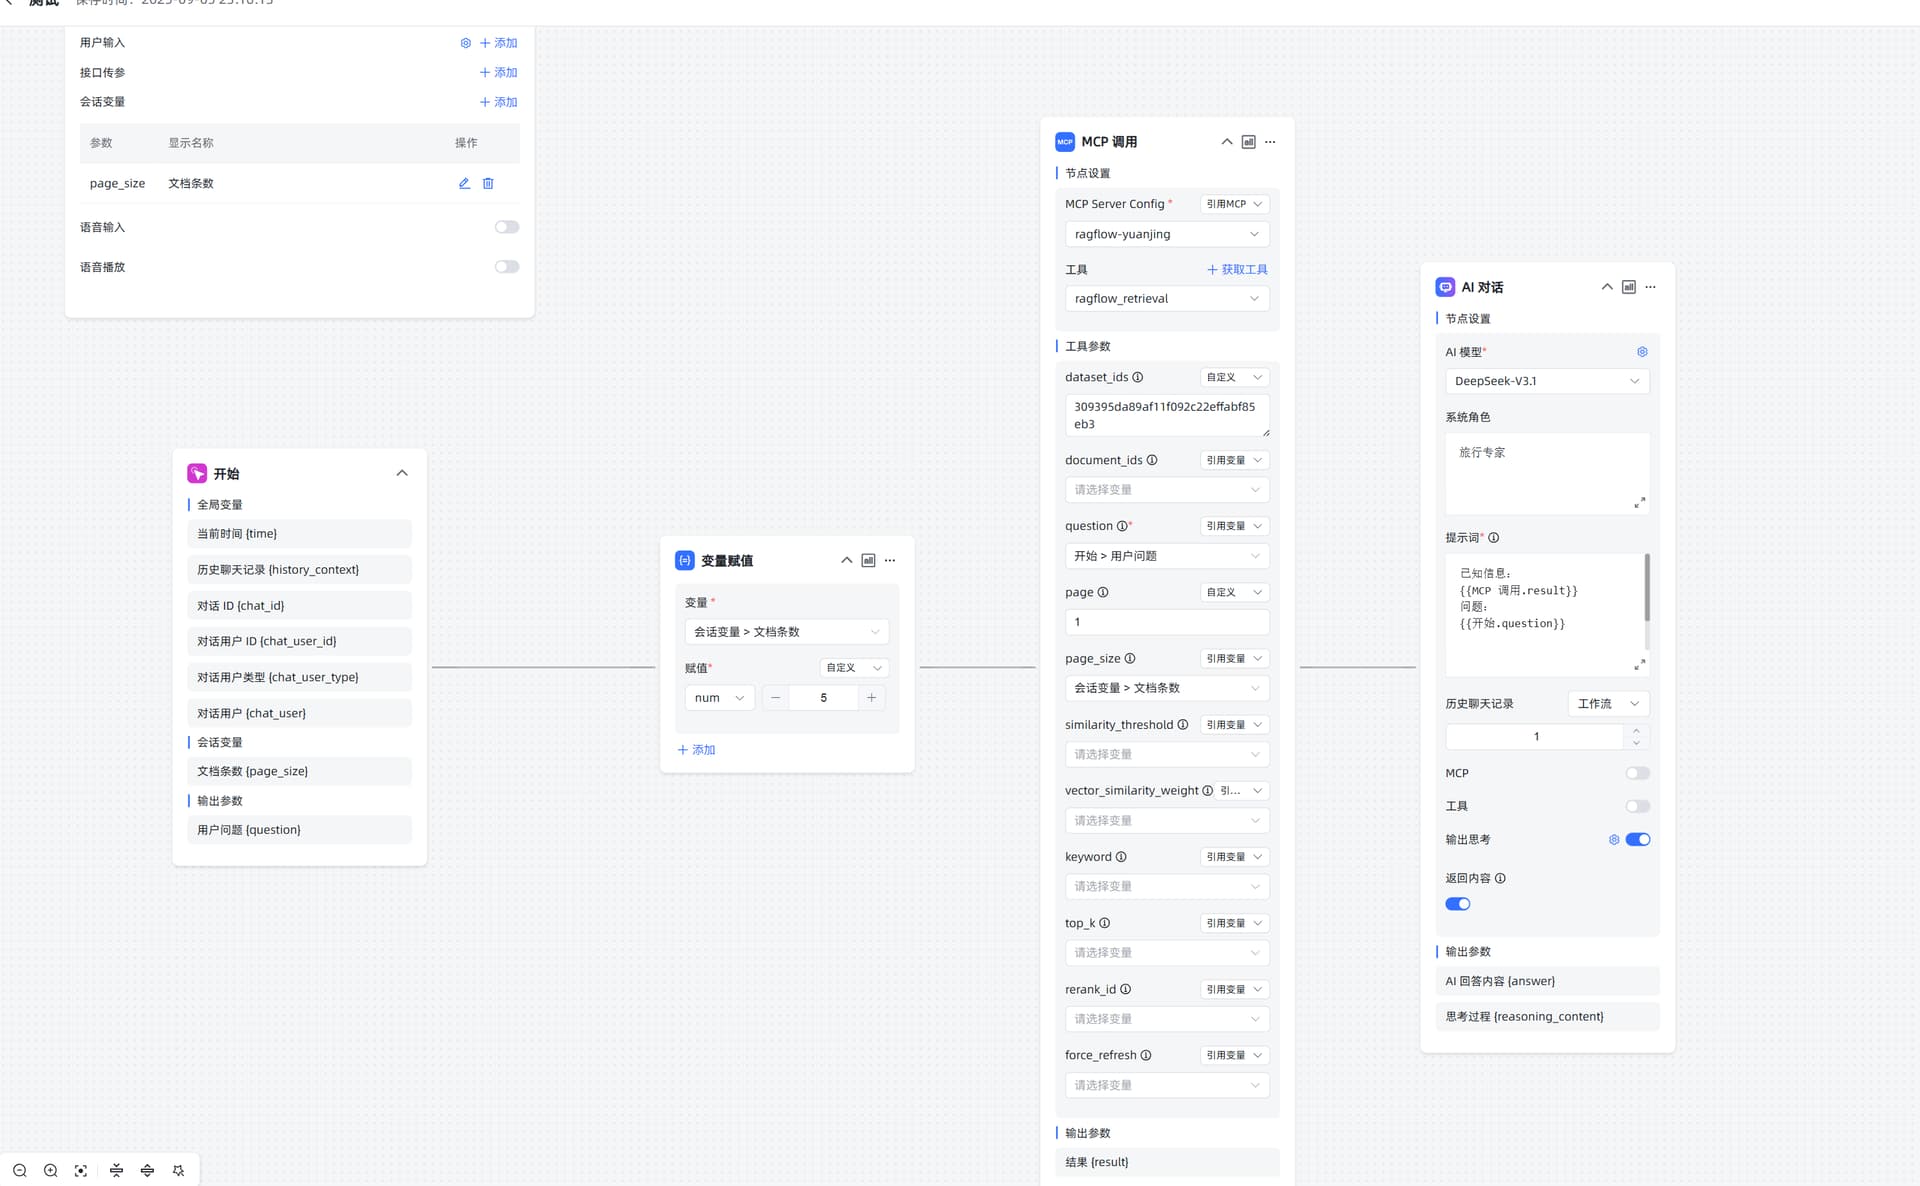Open AI 对话 node more options
This screenshot has height=1186, width=1920.
pos(1650,287)
